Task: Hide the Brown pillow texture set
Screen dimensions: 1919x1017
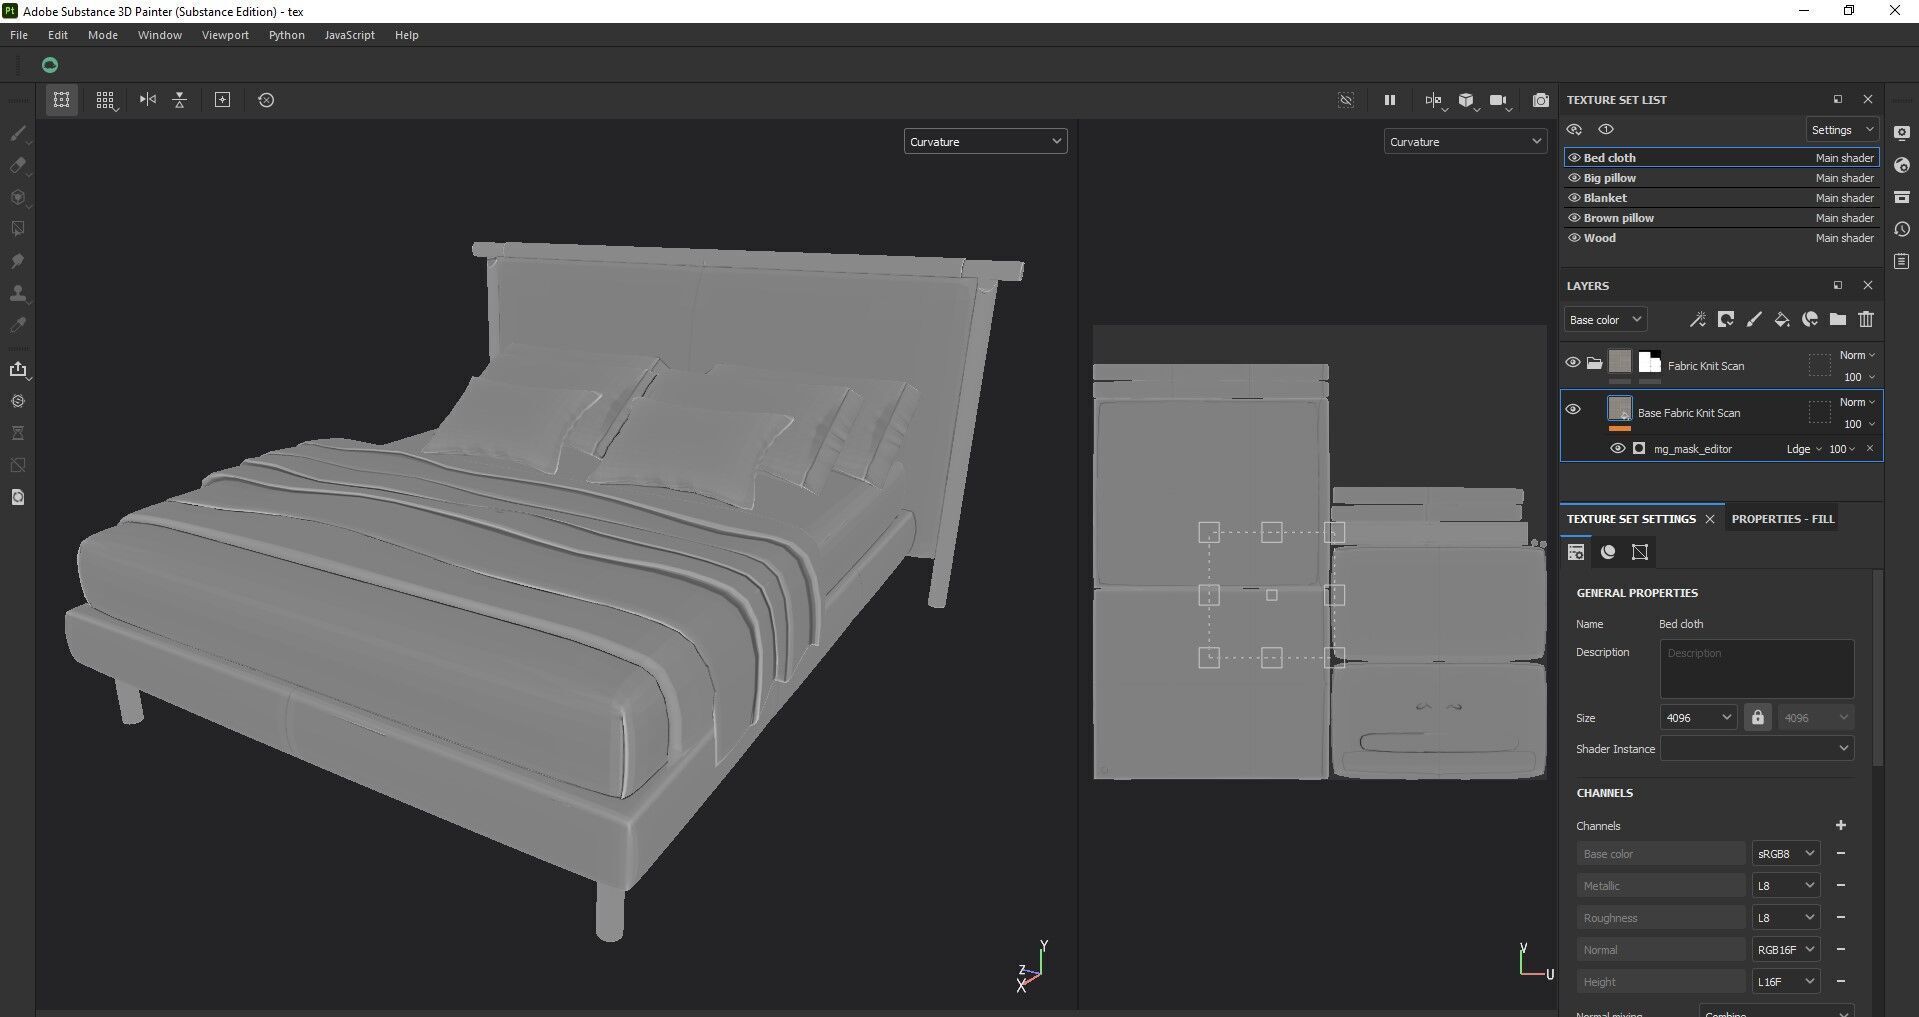Action: pyautogui.click(x=1574, y=218)
